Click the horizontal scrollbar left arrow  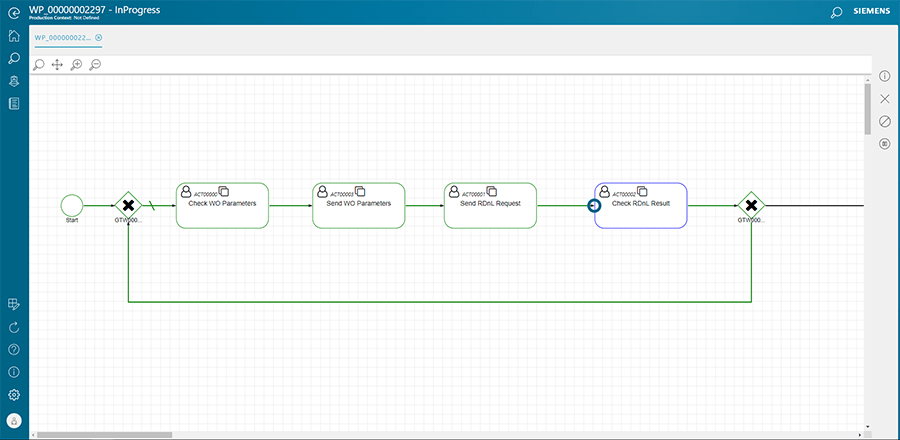click(33, 435)
